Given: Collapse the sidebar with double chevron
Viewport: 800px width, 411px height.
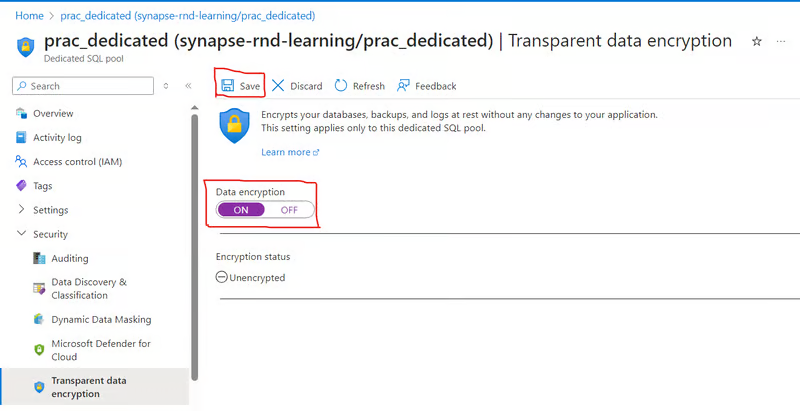Looking at the screenshot, I should [x=188, y=86].
